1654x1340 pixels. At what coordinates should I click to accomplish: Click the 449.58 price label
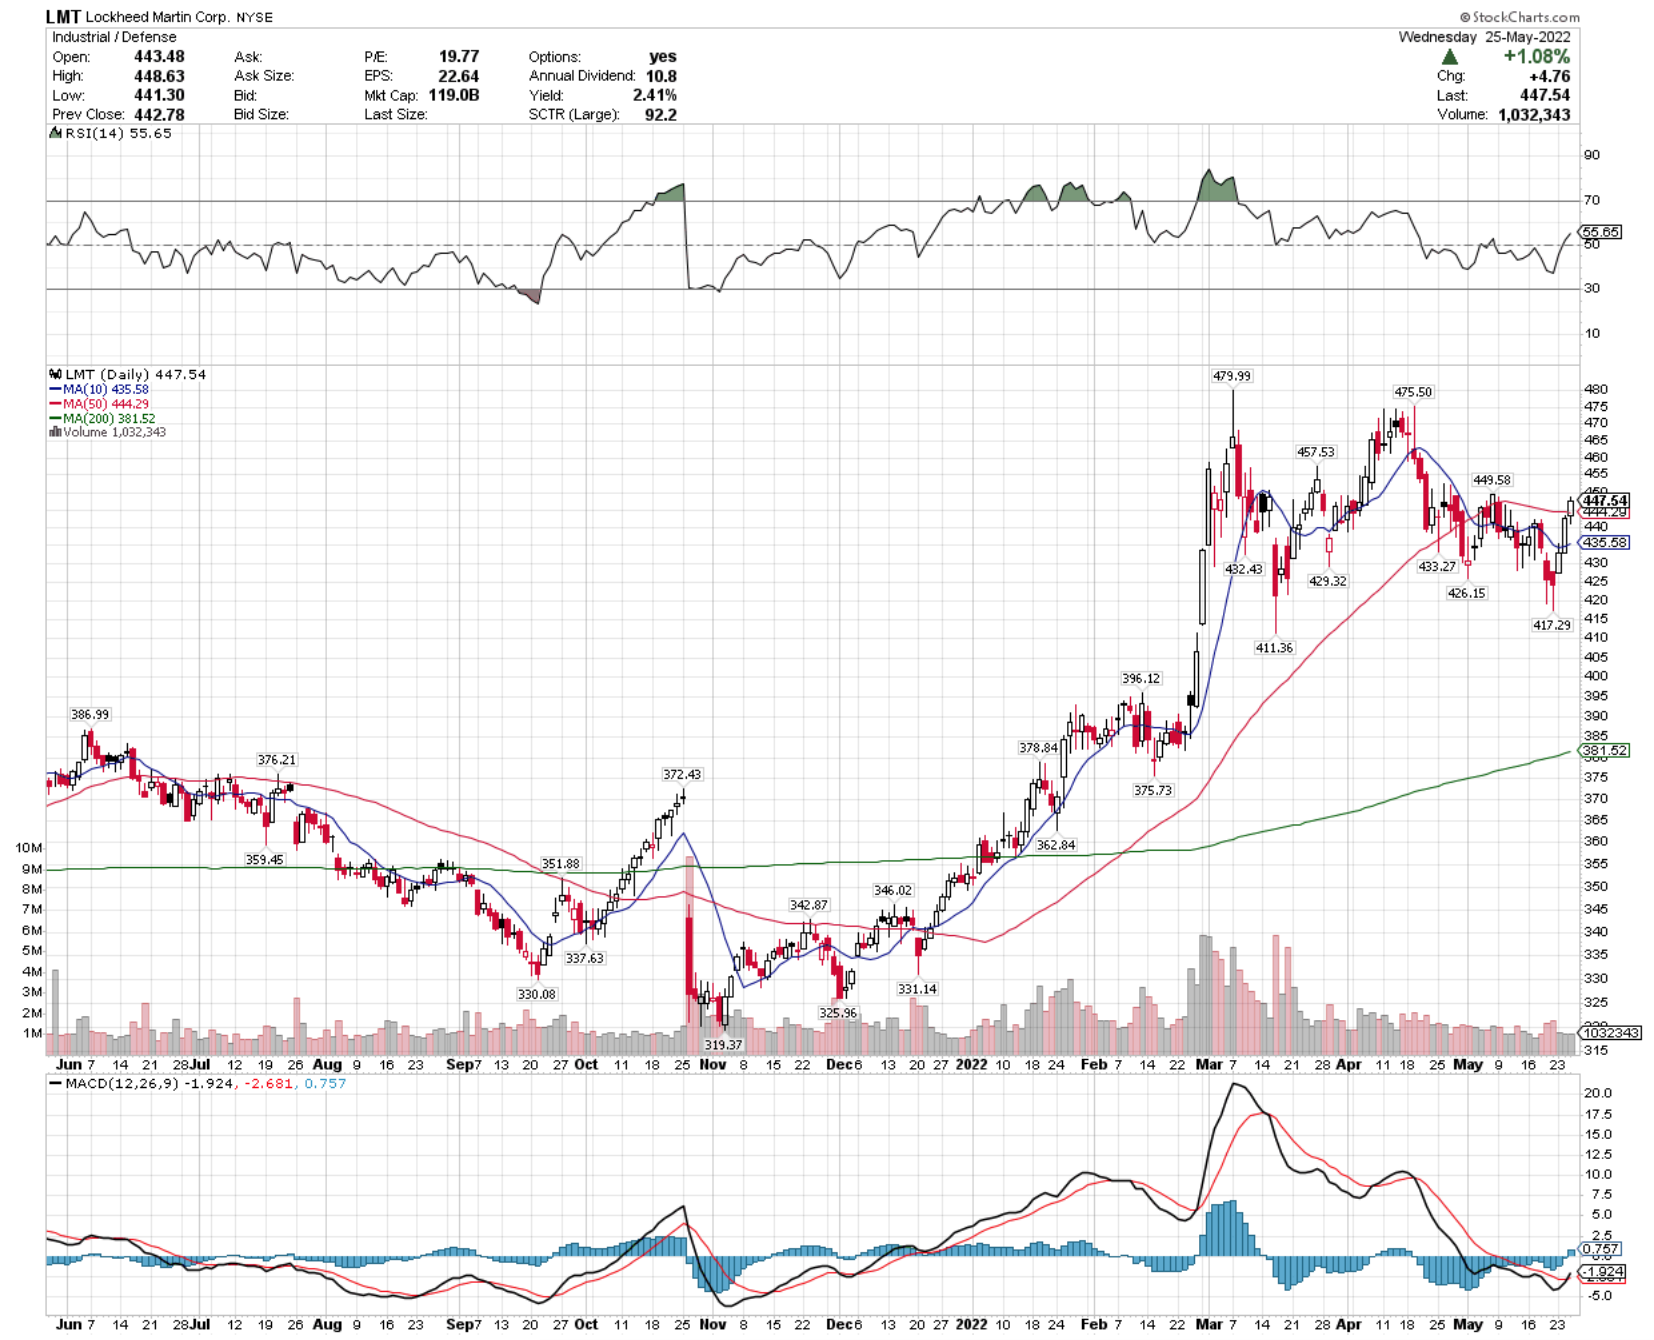[x=1491, y=480]
